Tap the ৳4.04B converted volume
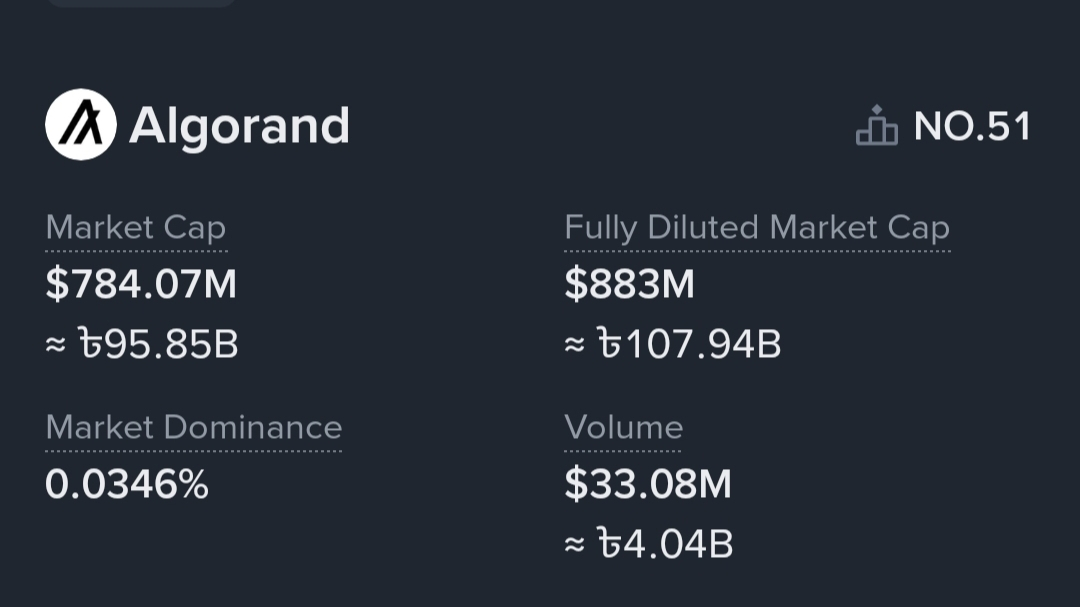The image size is (1080, 607). tap(665, 545)
